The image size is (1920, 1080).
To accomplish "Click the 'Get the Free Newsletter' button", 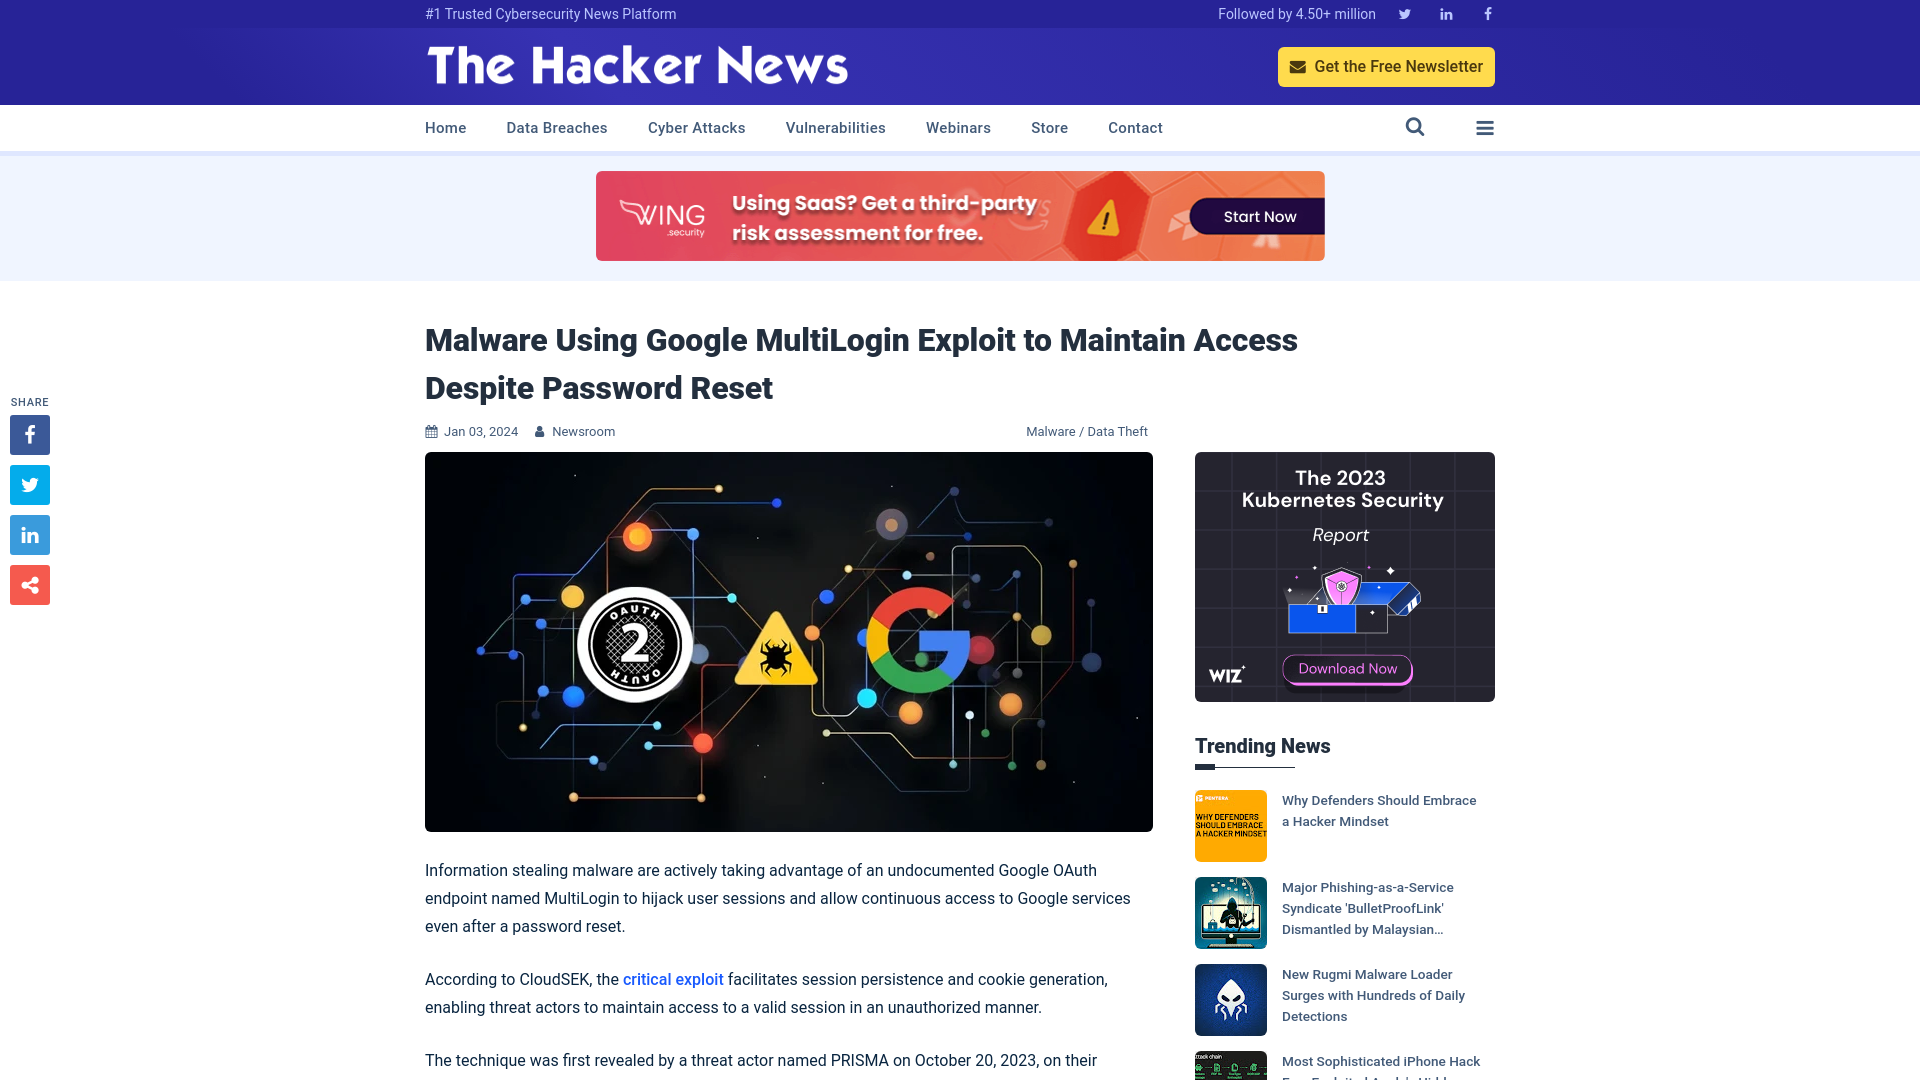I will point(1386,66).
